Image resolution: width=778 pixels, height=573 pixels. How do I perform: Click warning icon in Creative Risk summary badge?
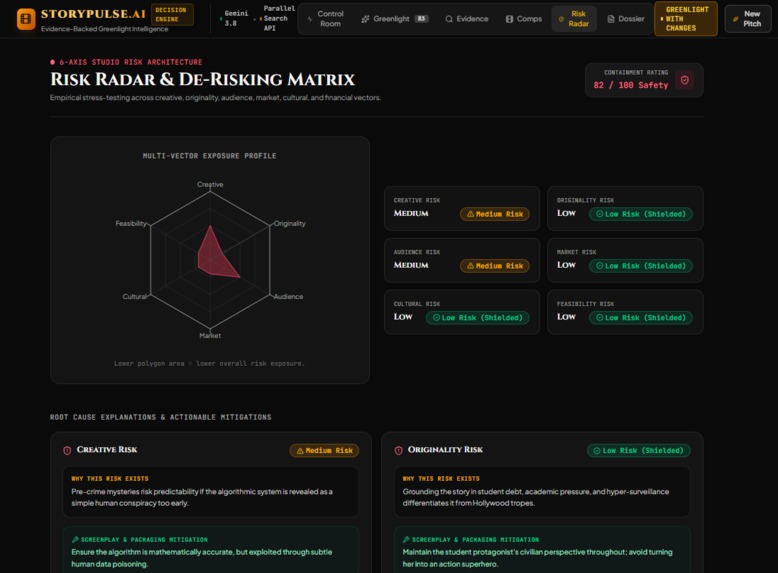470,214
